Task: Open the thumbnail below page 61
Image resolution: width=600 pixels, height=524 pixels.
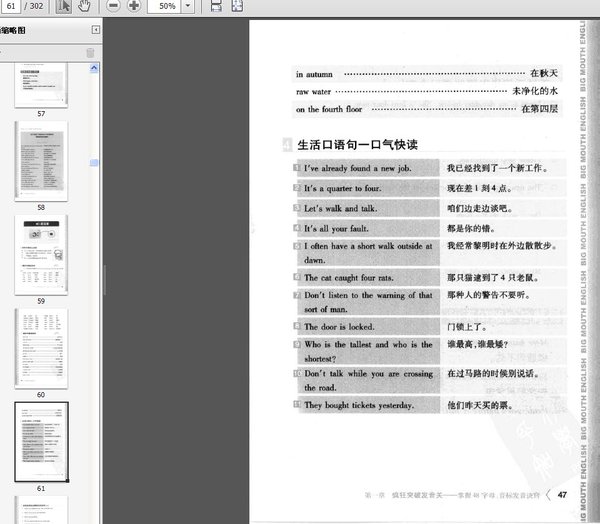Action: click(41, 510)
